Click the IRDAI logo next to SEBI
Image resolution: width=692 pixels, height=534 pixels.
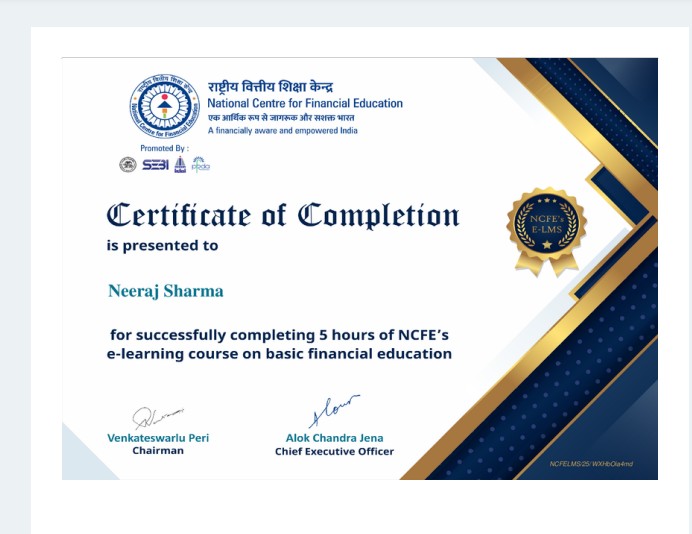pyautogui.click(x=180, y=165)
